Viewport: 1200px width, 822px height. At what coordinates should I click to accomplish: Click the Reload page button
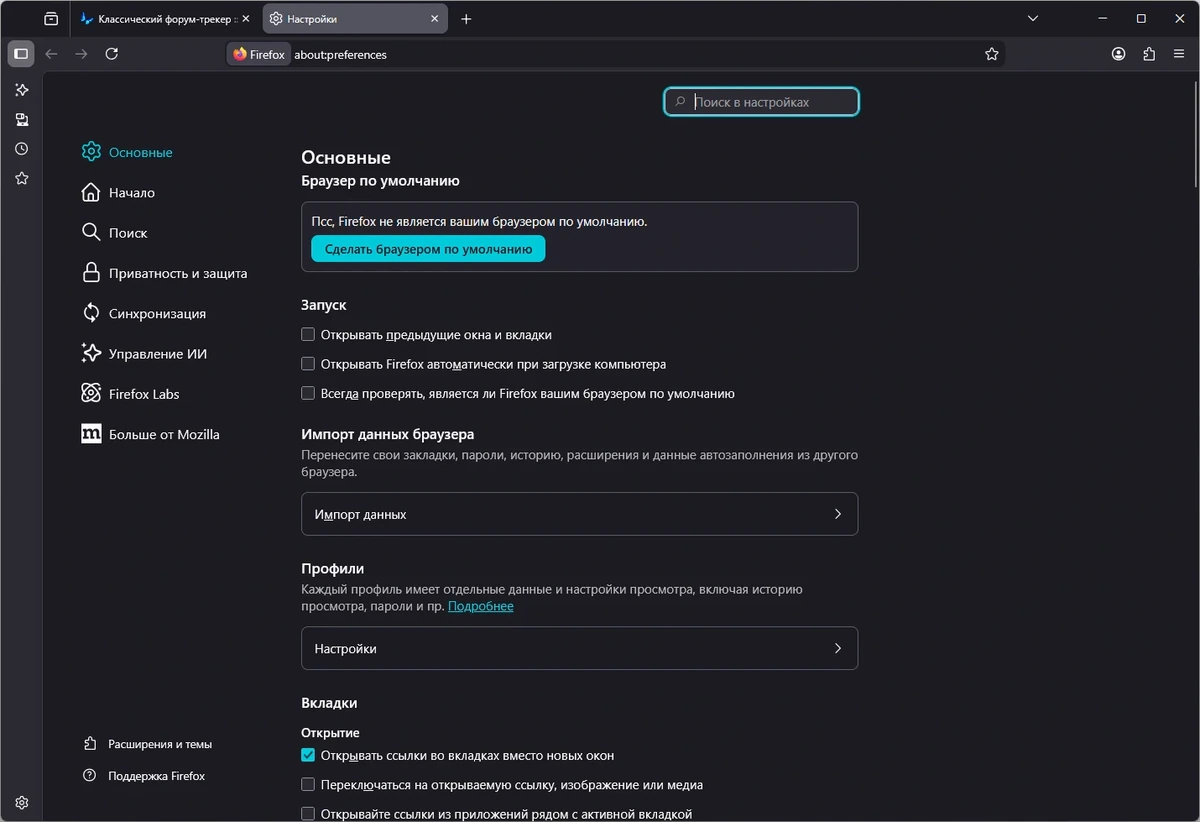[x=111, y=54]
